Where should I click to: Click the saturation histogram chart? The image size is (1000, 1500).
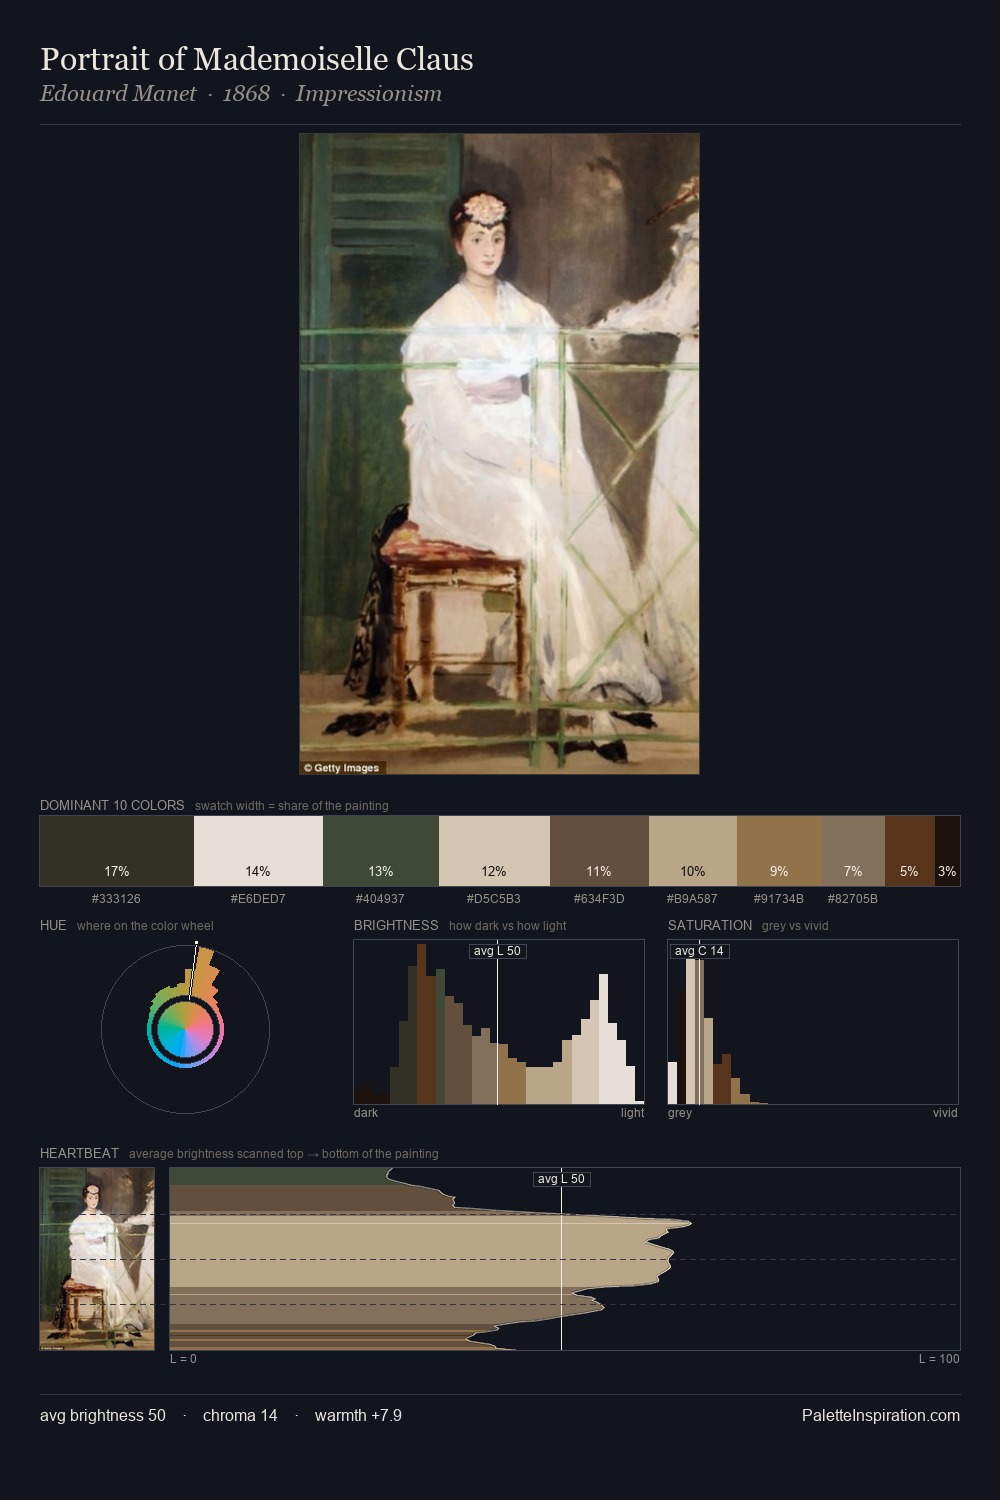[813, 1022]
